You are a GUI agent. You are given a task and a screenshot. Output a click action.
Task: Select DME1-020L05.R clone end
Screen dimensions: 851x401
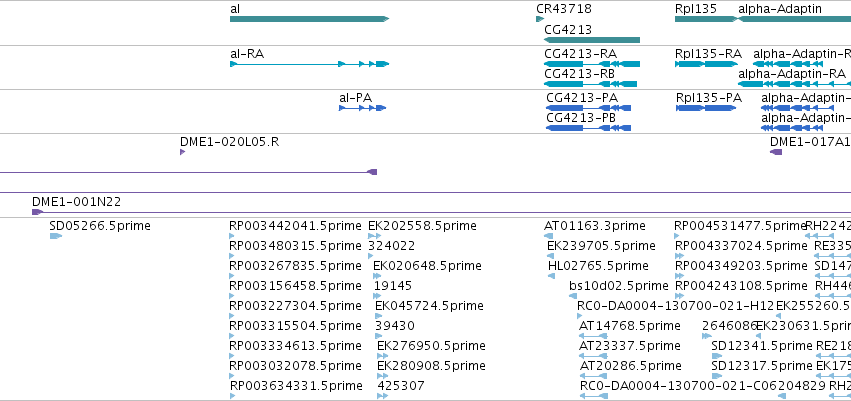182,152
